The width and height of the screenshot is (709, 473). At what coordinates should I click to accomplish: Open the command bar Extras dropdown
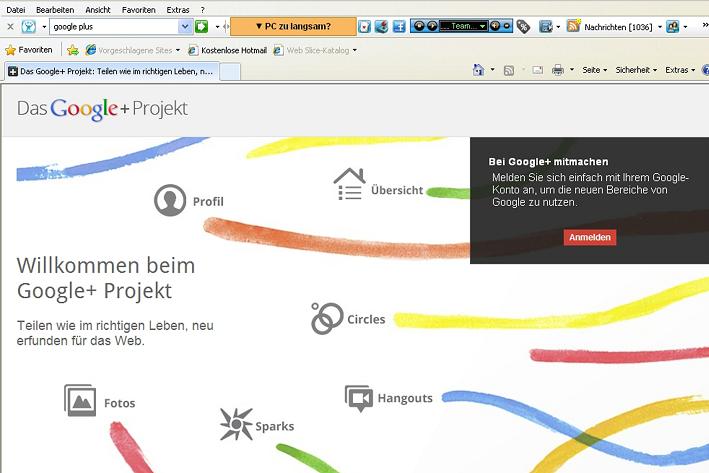(680, 70)
